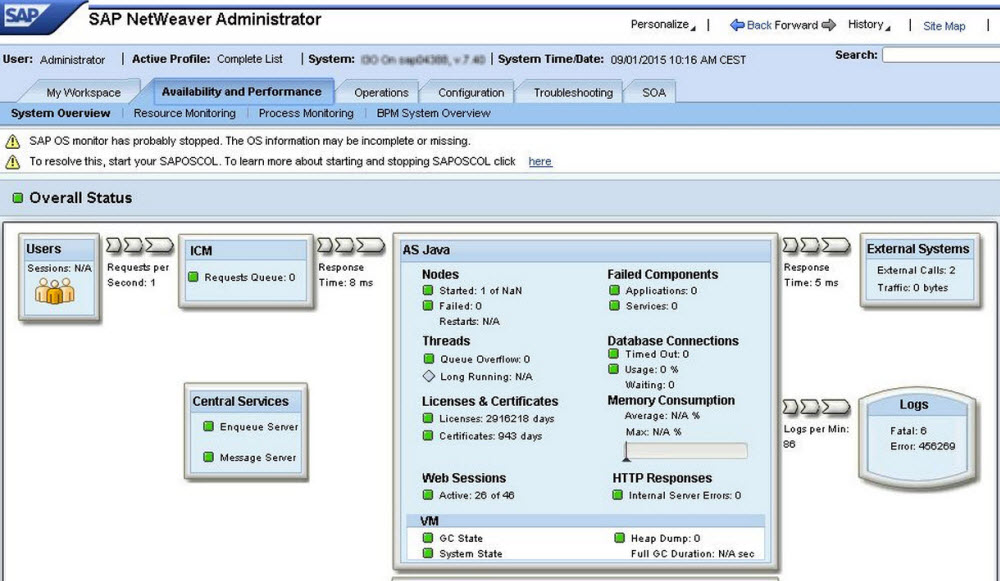Open the Configuration tab
This screenshot has height=581, width=1000.
[x=471, y=92]
